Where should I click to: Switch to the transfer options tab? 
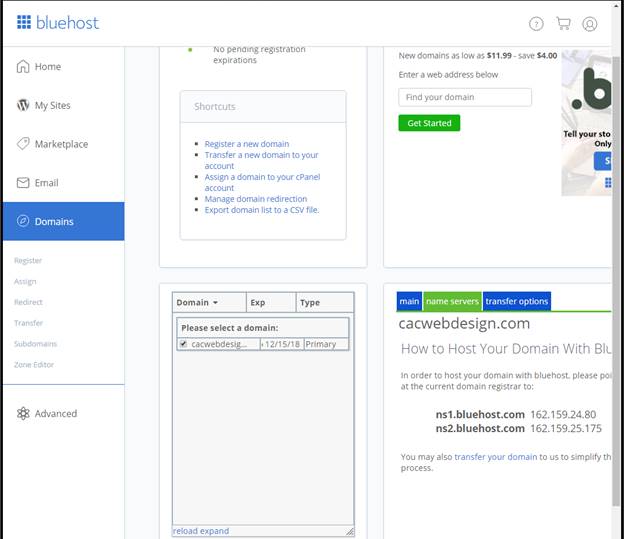(x=517, y=301)
